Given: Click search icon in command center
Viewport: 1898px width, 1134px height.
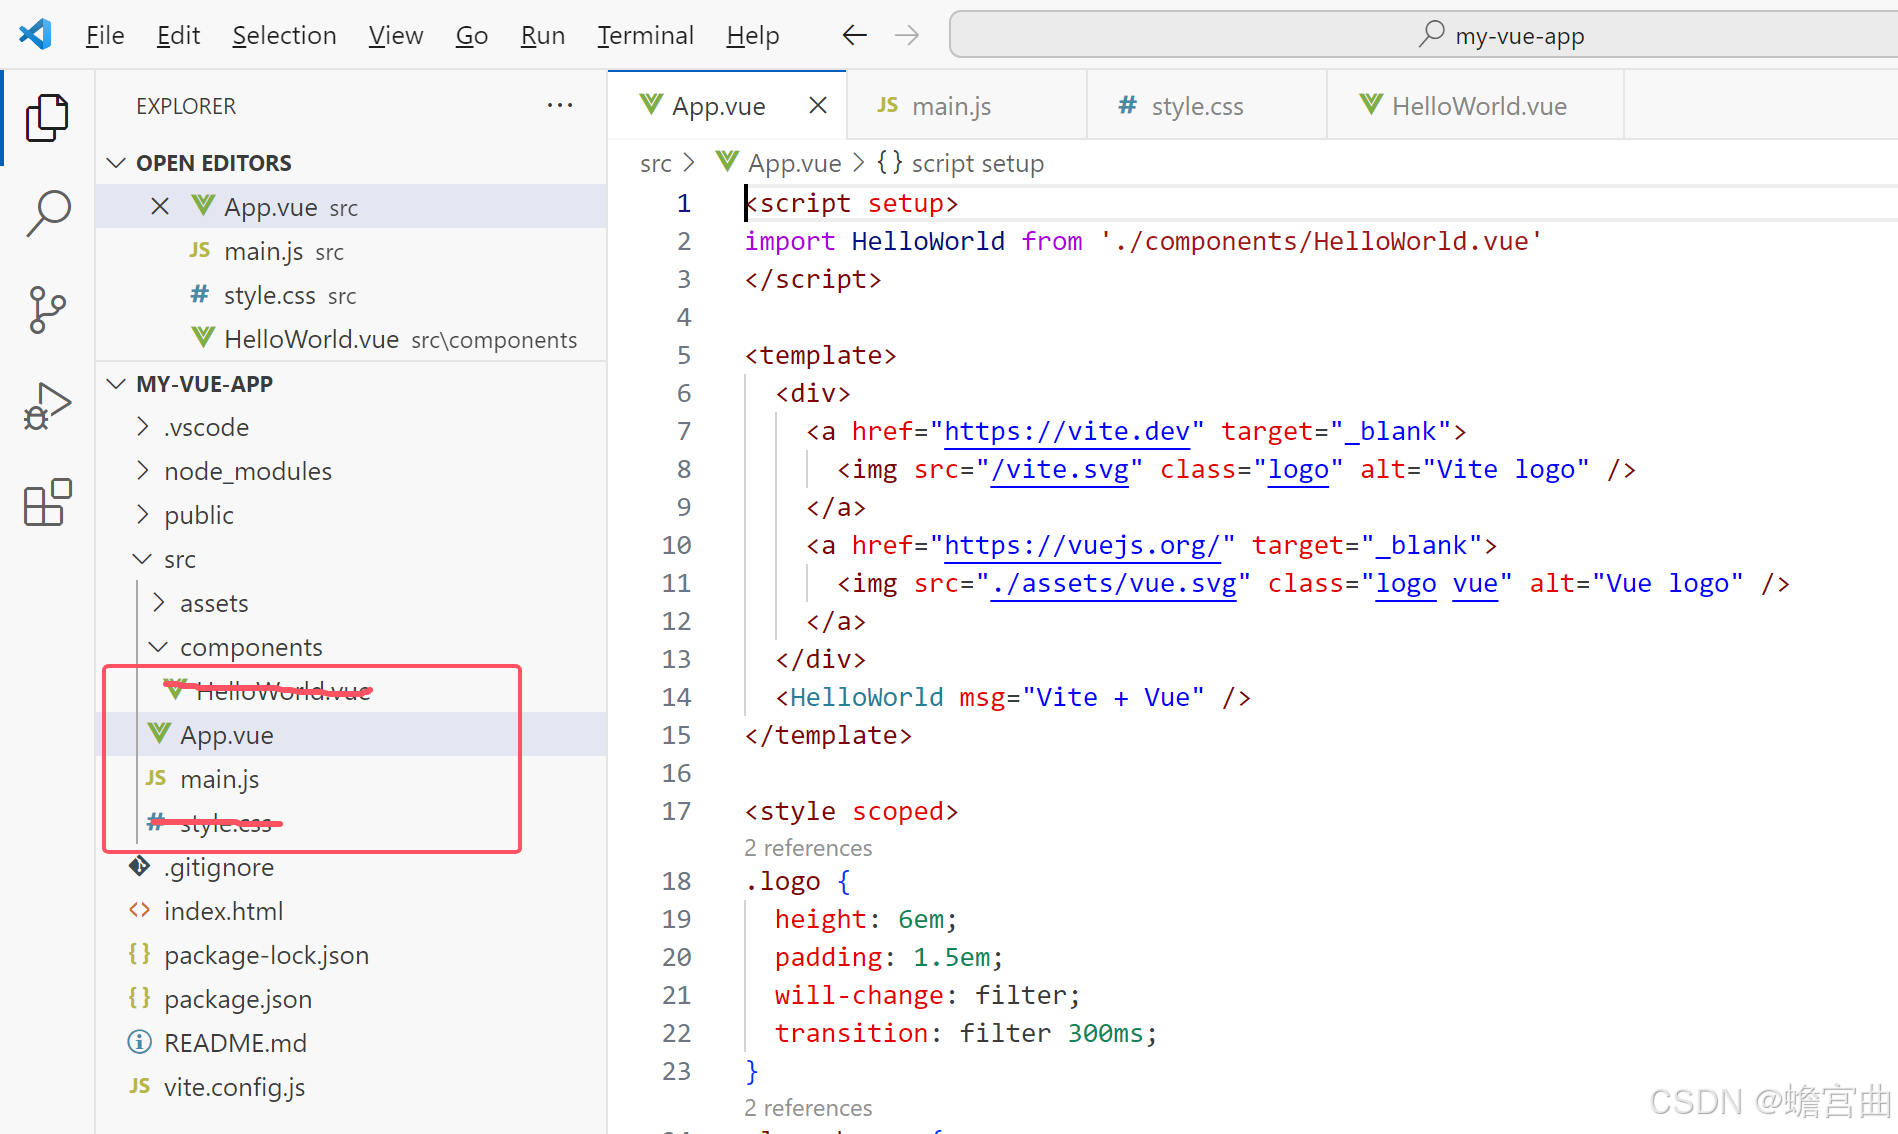Looking at the screenshot, I should click(x=1431, y=34).
